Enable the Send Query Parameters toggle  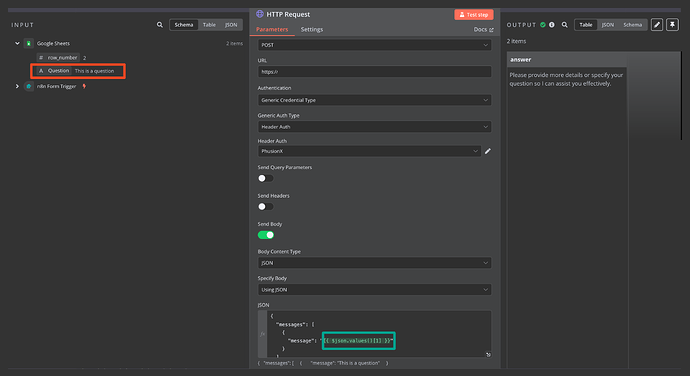[x=266, y=178]
